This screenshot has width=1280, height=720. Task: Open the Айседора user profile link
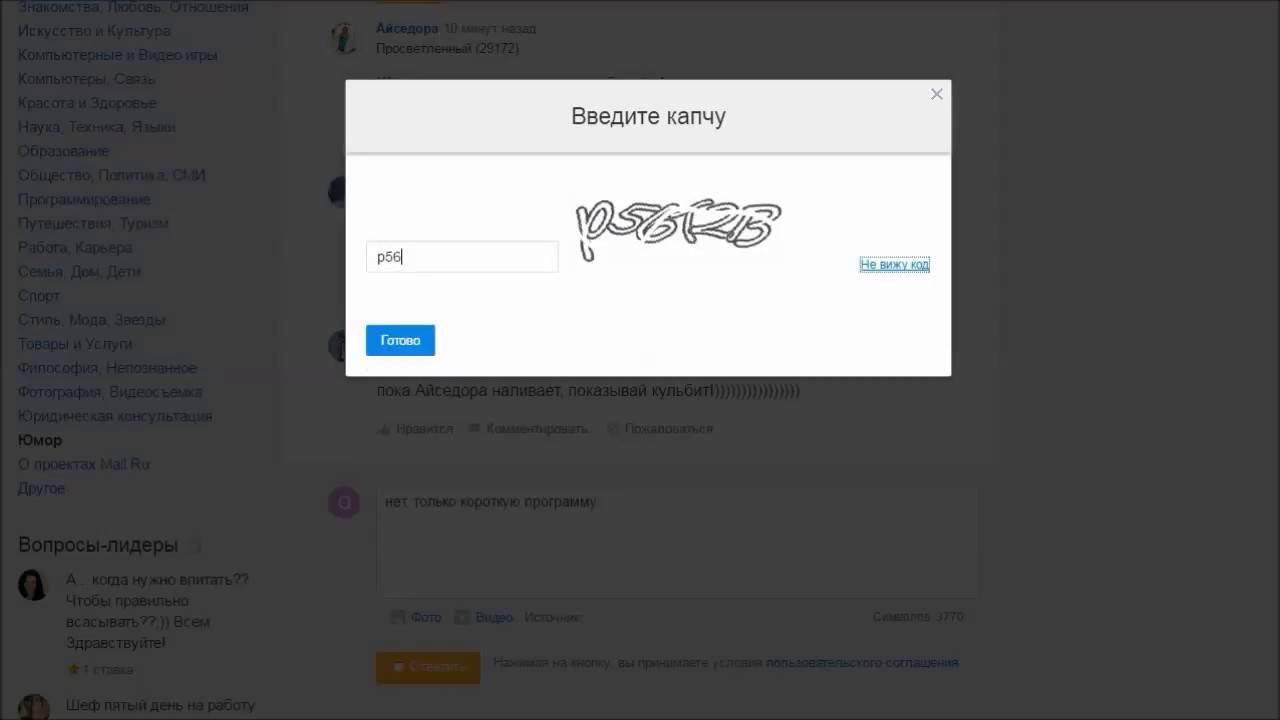(407, 29)
